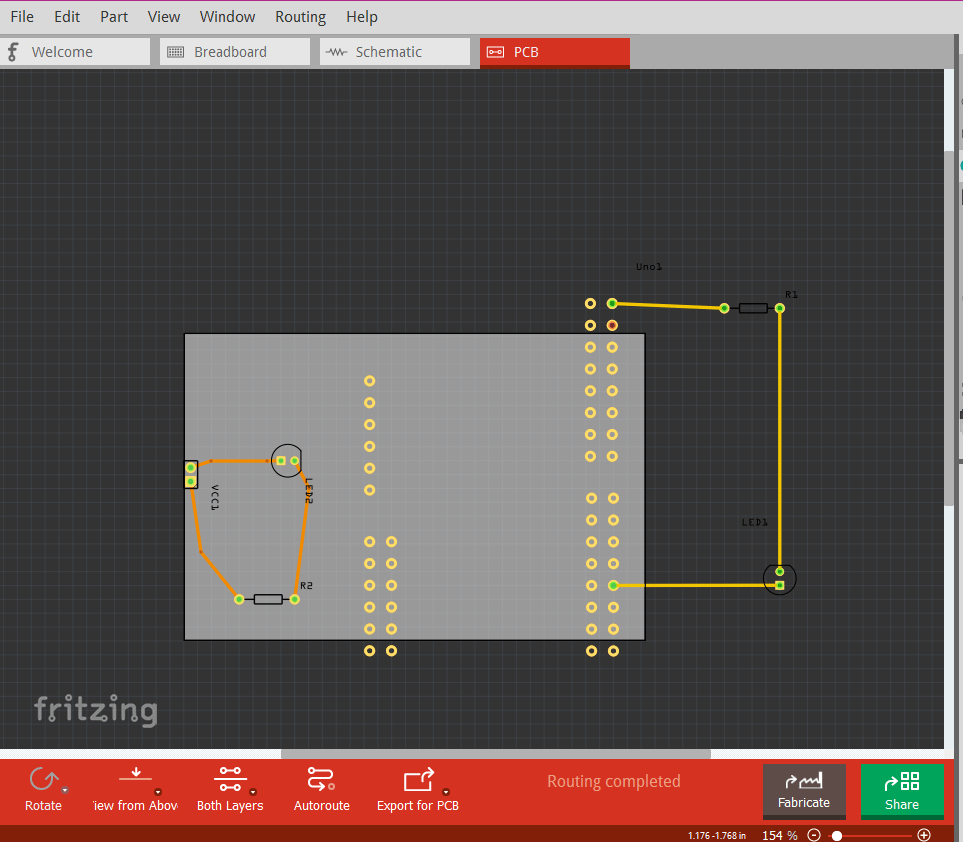Image resolution: width=963 pixels, height=842 pixels.
Task: Select resistor R1 on the board
Action: [755, 308]
